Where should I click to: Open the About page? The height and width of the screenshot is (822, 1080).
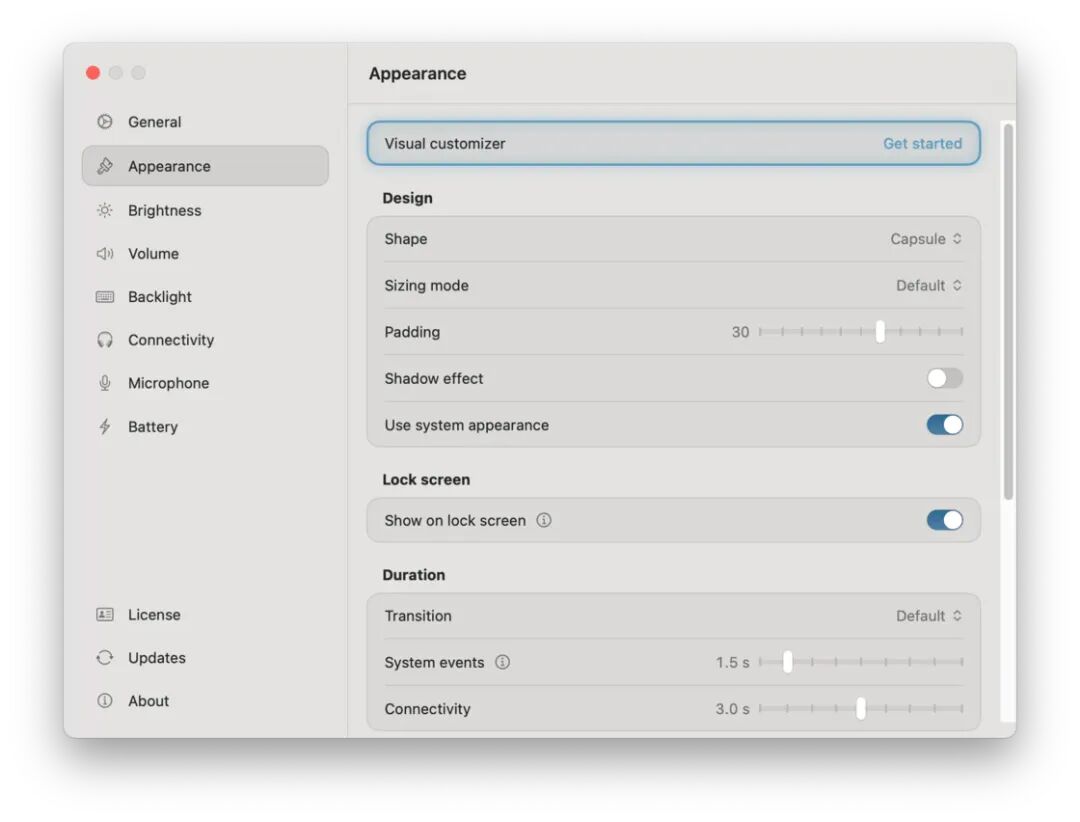click(205, 701)
